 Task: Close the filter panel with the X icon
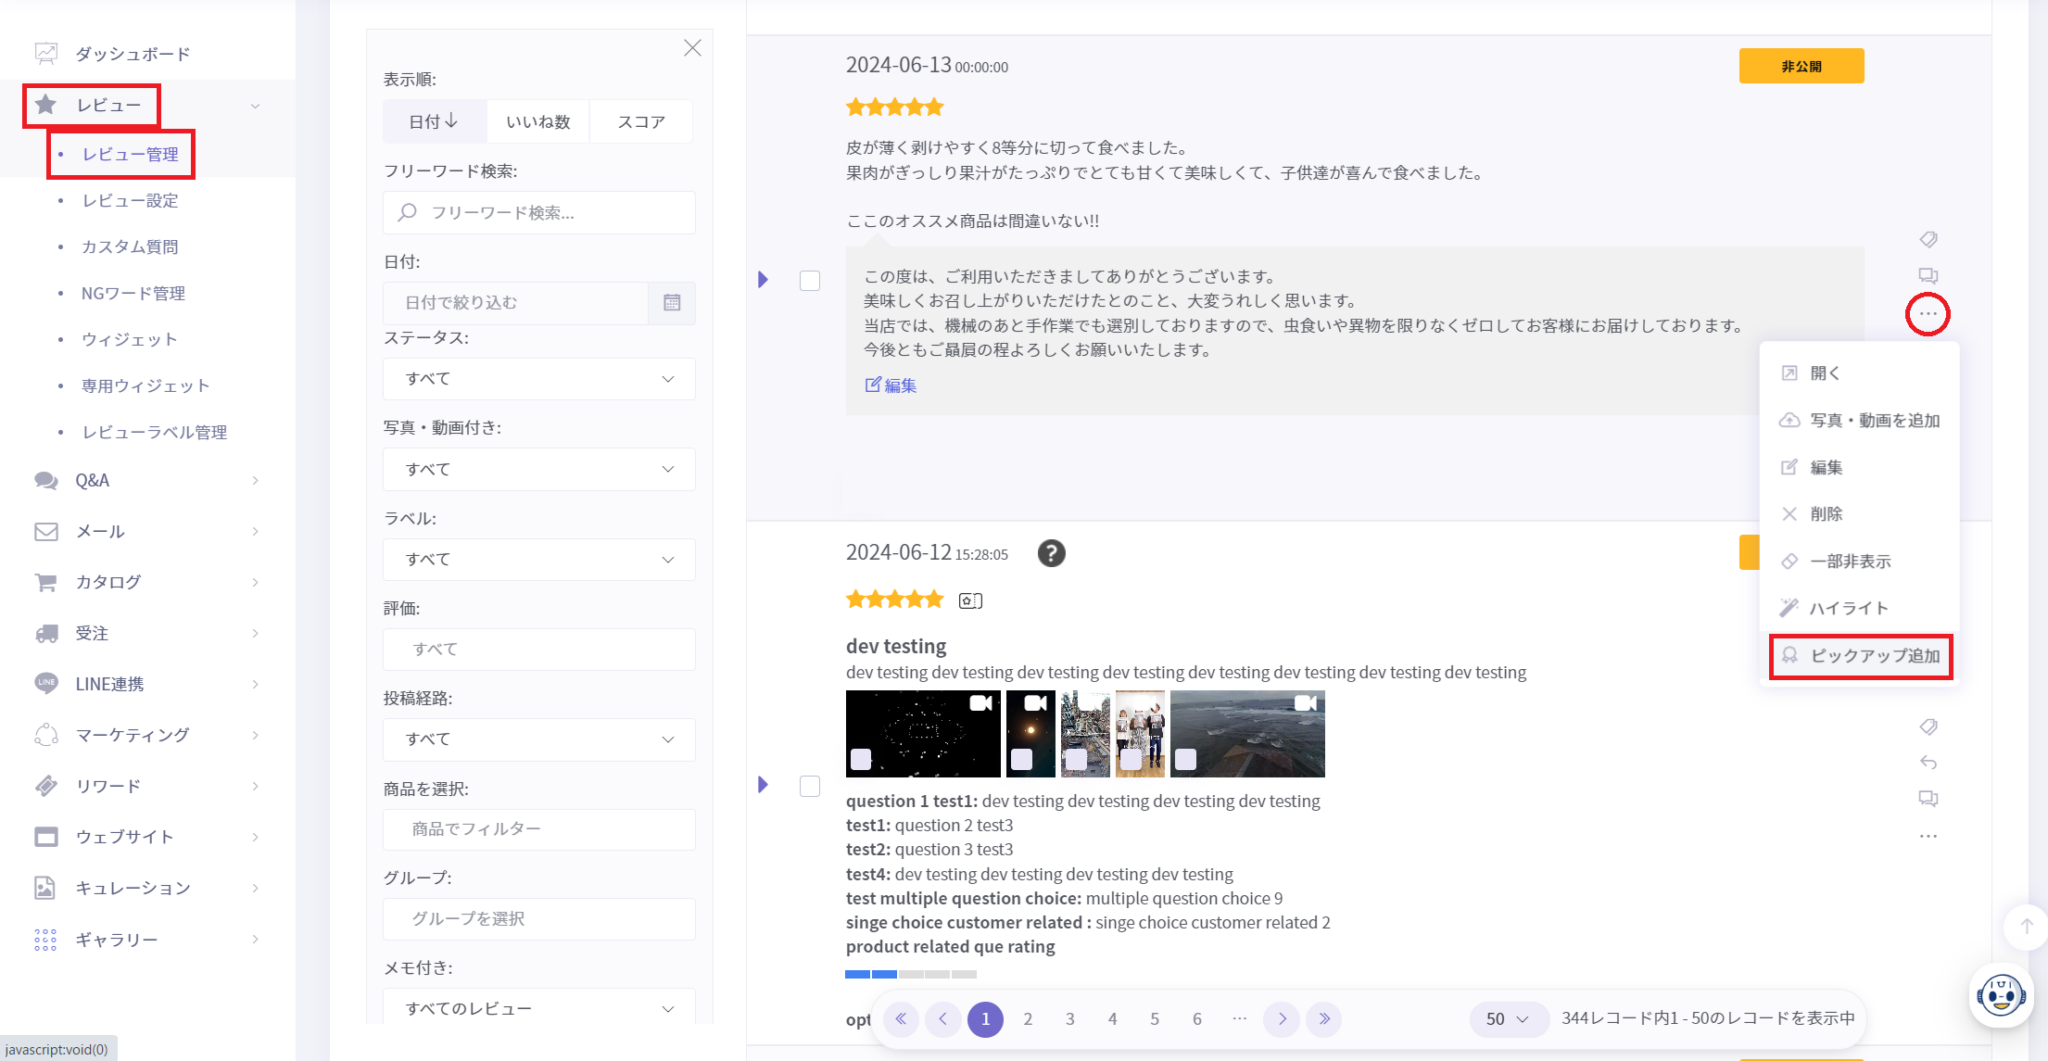point(692,48)
